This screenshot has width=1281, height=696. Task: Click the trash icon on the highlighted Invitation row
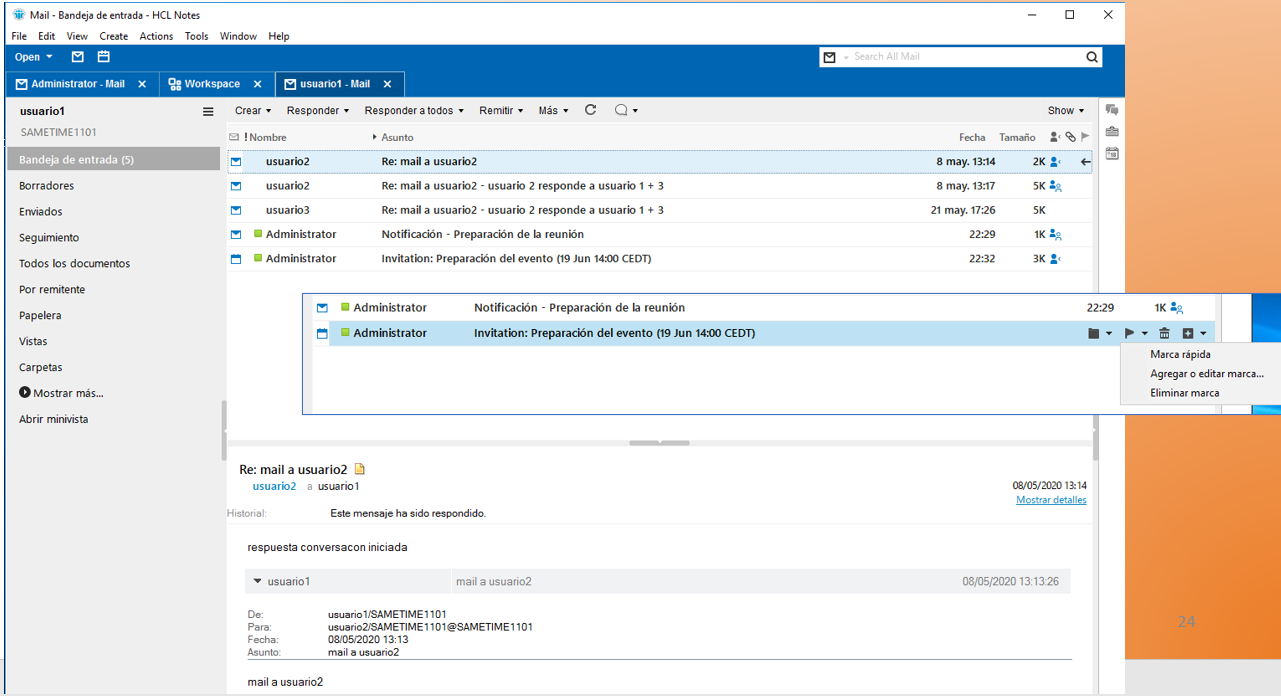[1164, 333]
